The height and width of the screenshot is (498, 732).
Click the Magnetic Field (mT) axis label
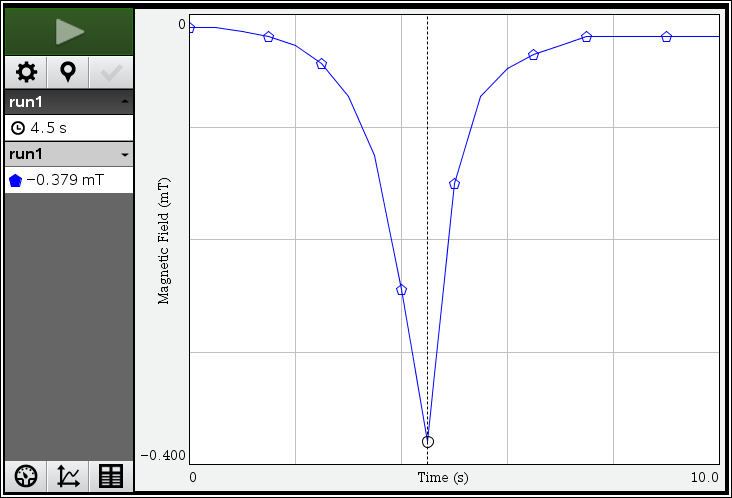(x=165, y=240)
